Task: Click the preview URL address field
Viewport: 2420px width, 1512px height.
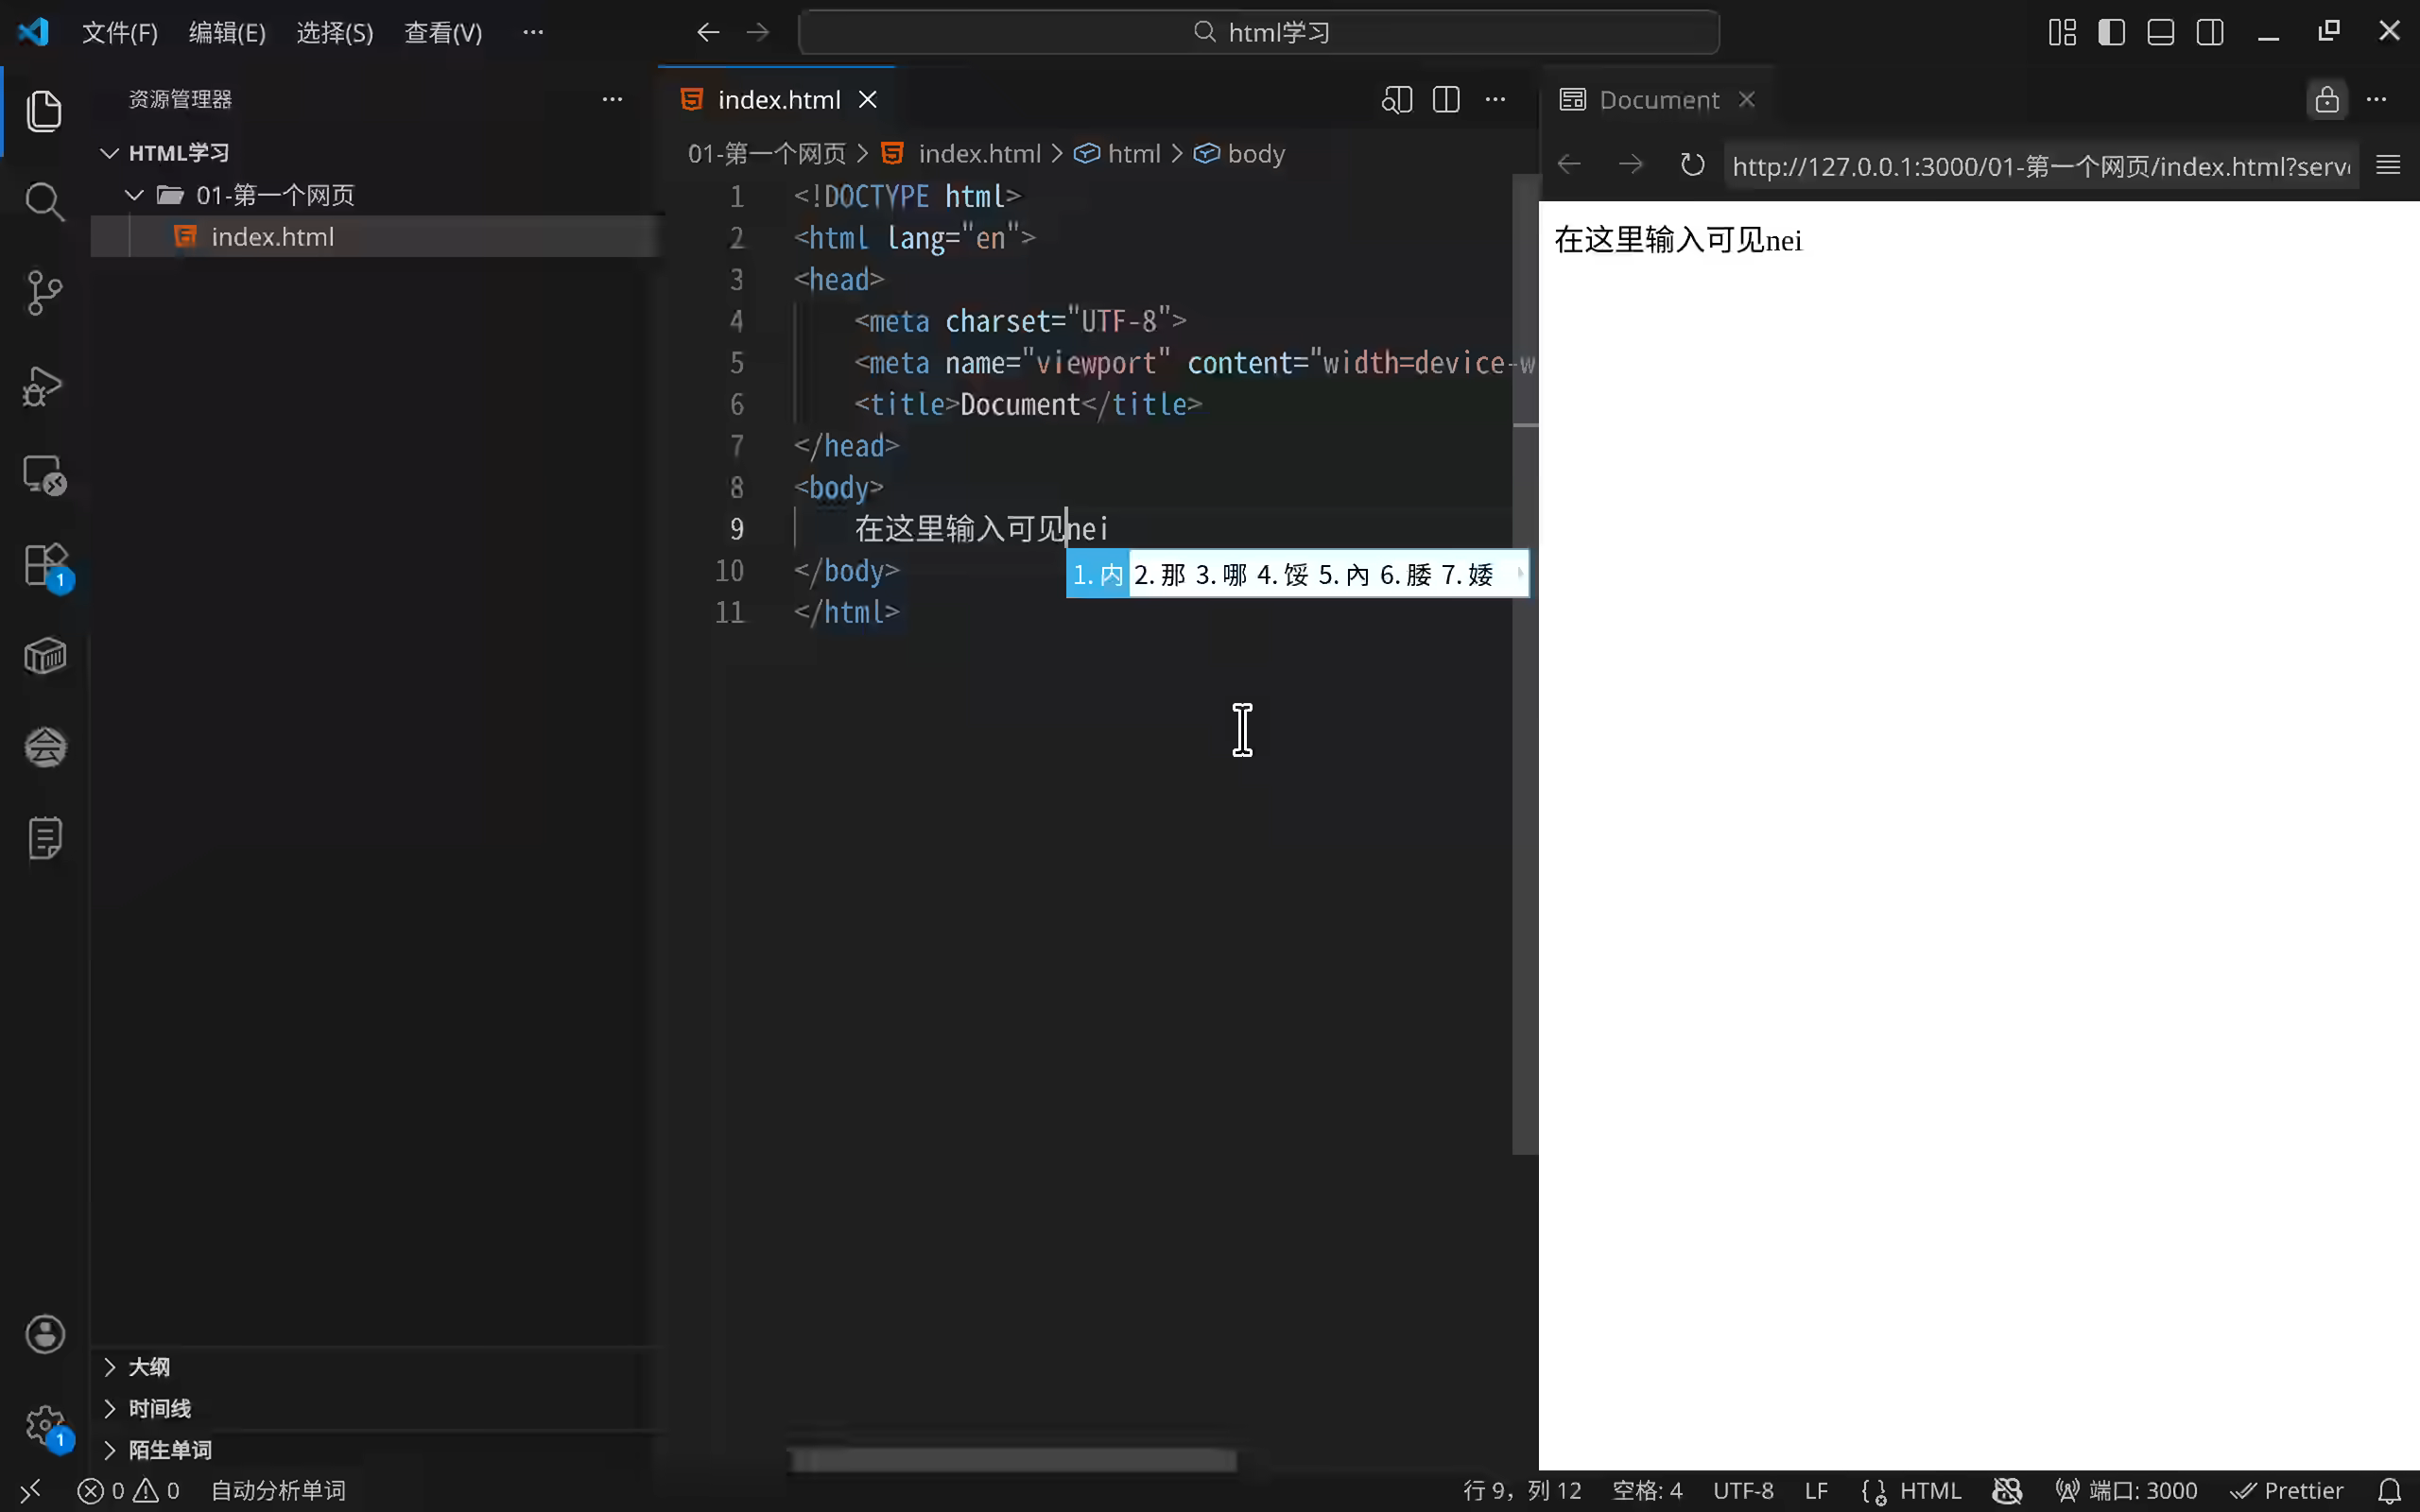Action: (x=2040, y=166)
